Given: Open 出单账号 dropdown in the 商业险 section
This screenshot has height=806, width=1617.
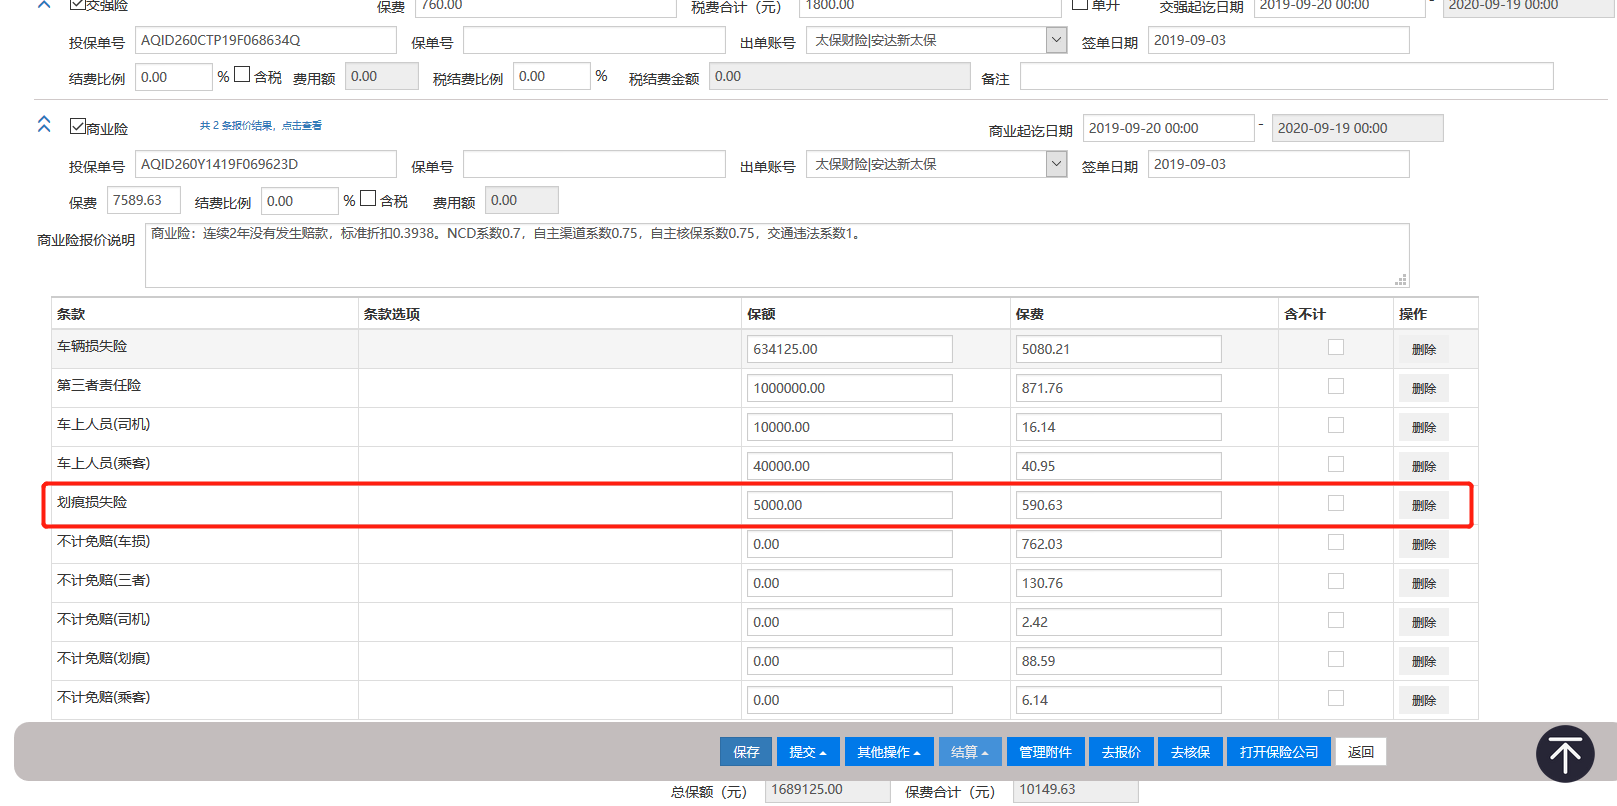Looking at the screenshot, I should coord(1056,164).
